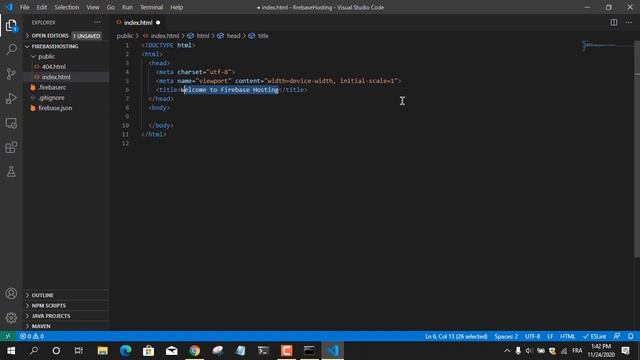This screenshot has width=640, height=360.
Task: Click the feedback icon in status bar
Action: click(617, 336)
